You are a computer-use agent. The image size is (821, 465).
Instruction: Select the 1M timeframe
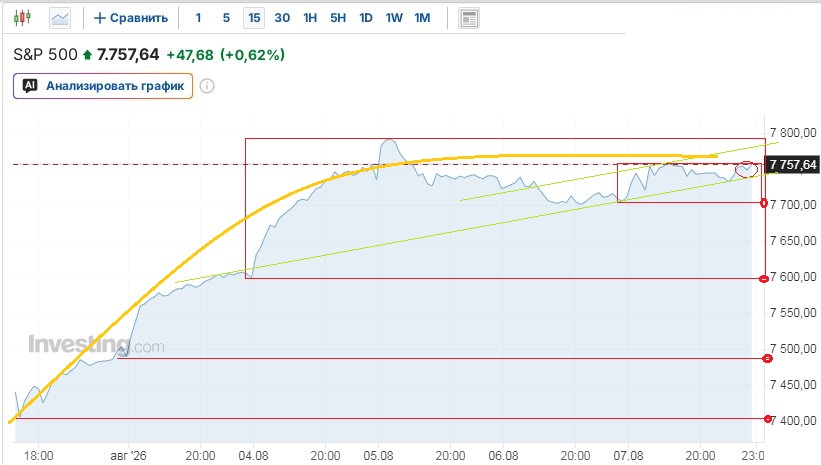coord(422,18)
